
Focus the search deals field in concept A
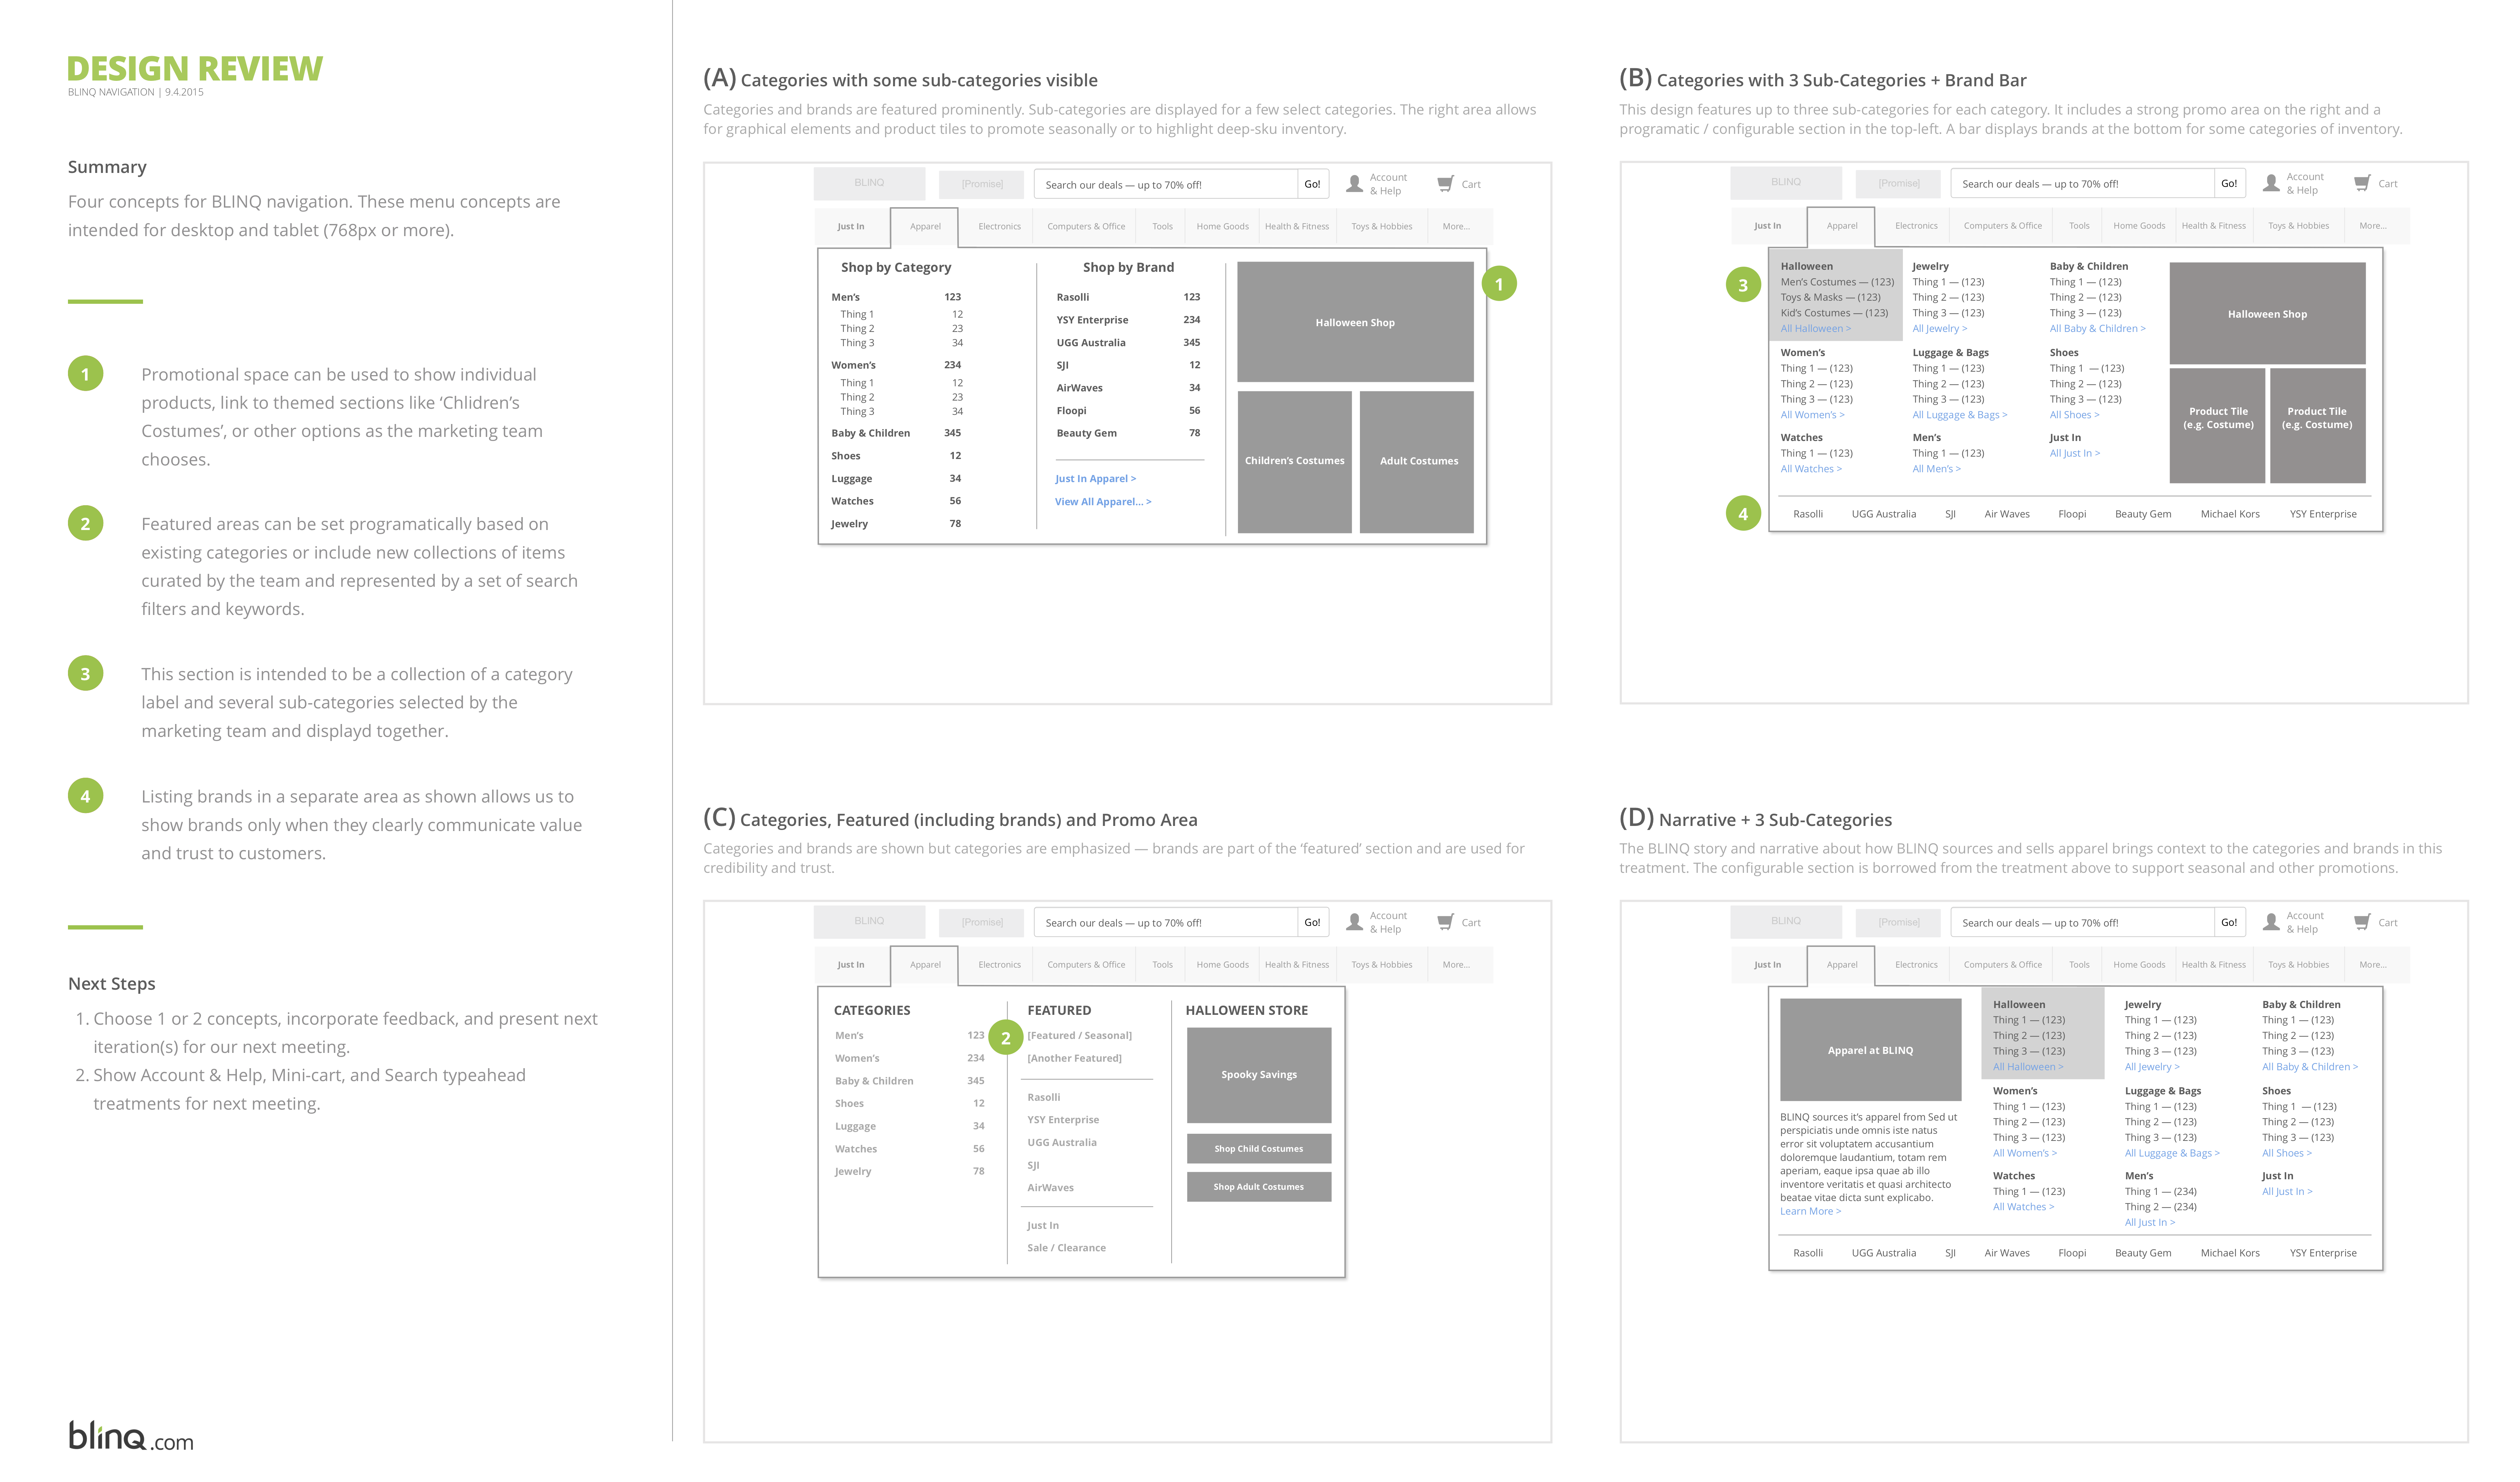(x=1166, y=184)
